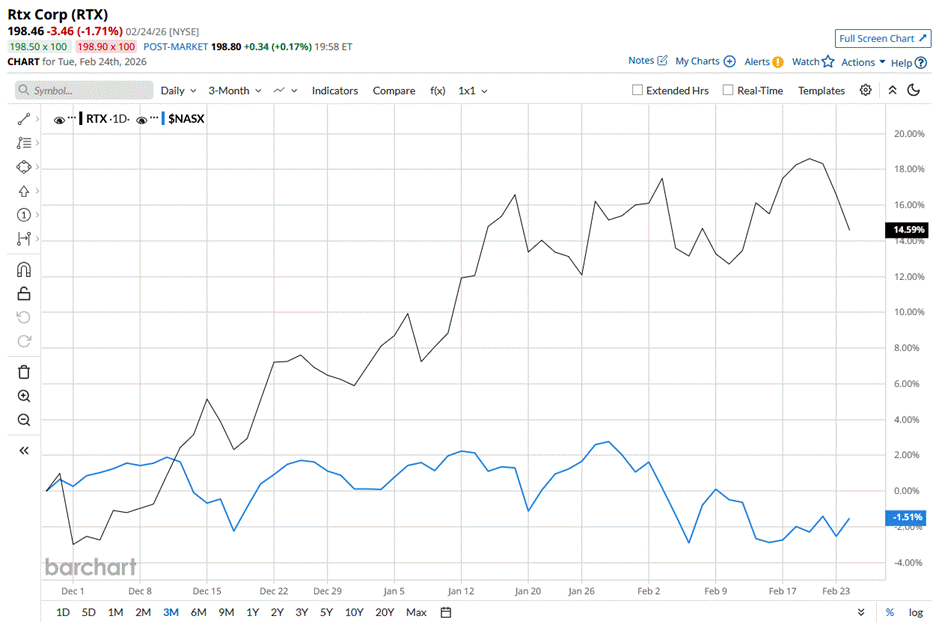Image resolution: width=936 pixels, height=622 pixels.
Task: Zoom in with the magnifier plus icon
Action: pyautogui.click(x=24, y=396)
